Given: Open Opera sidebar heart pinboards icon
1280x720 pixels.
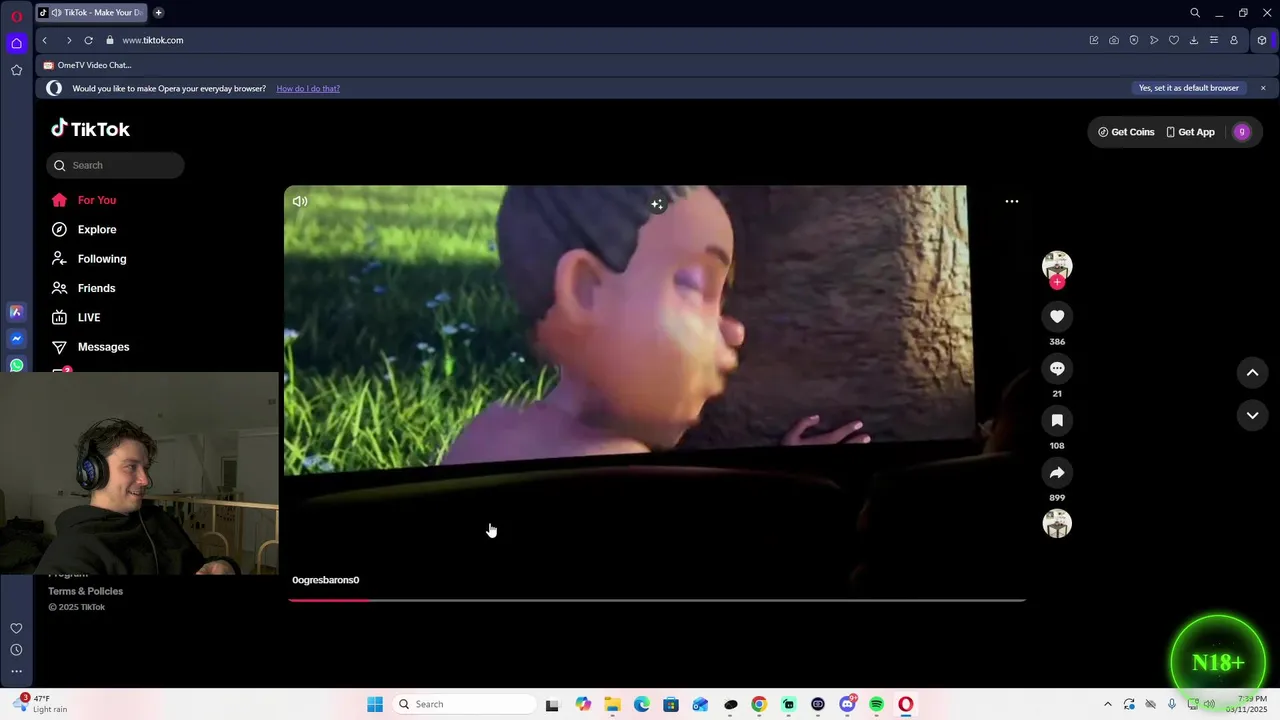Looking at the screenshot, I should 16,628.
